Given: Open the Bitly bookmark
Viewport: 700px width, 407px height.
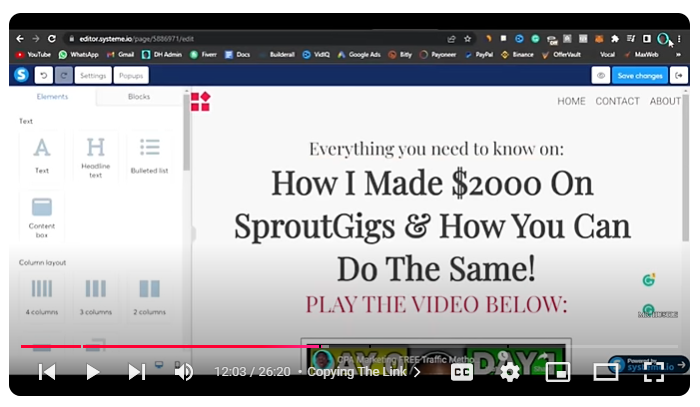Looking at the screenshot, I should point(400,54).
